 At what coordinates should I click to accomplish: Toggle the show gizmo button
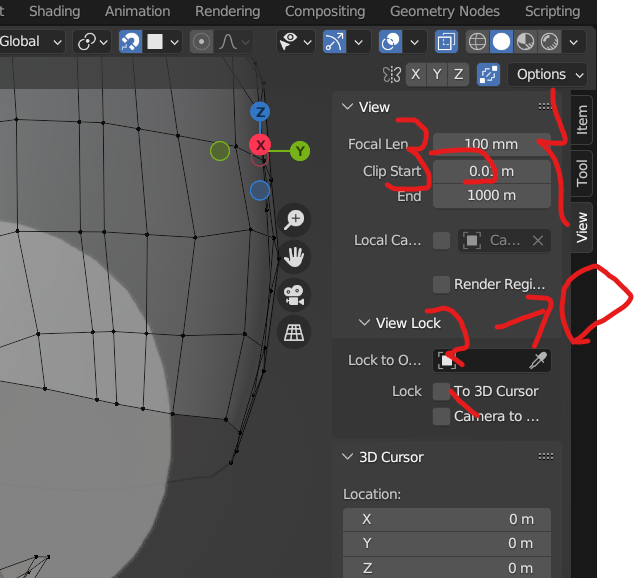tap(334, 41)
